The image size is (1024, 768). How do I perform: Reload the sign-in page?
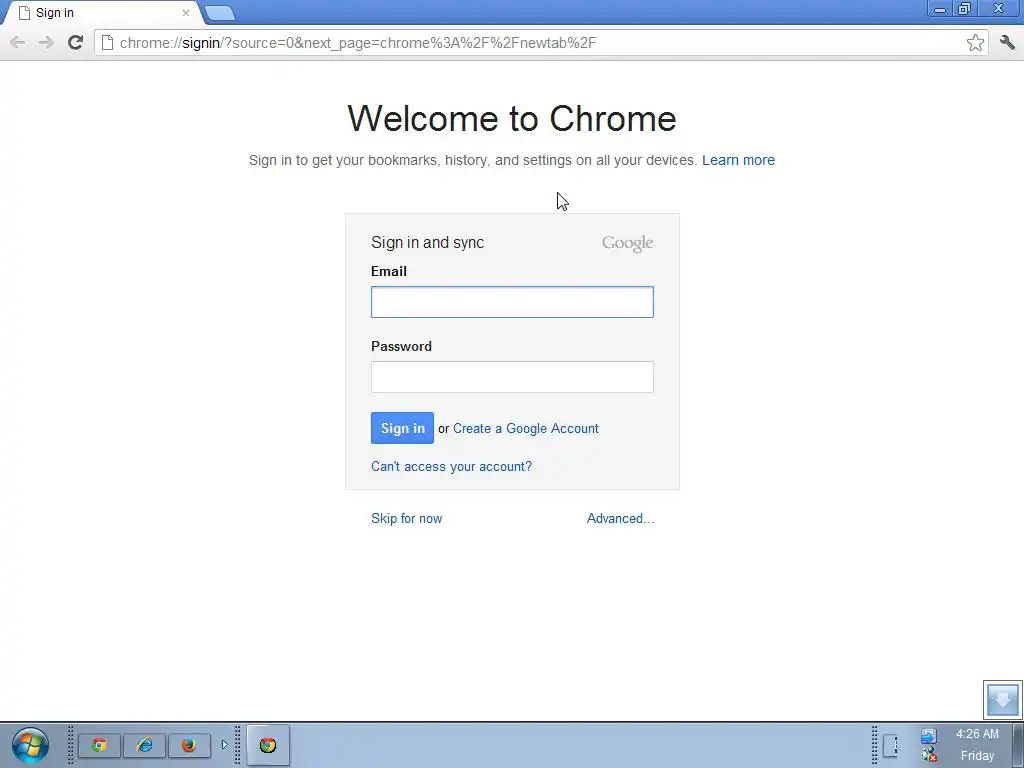(x=76, y=43)
